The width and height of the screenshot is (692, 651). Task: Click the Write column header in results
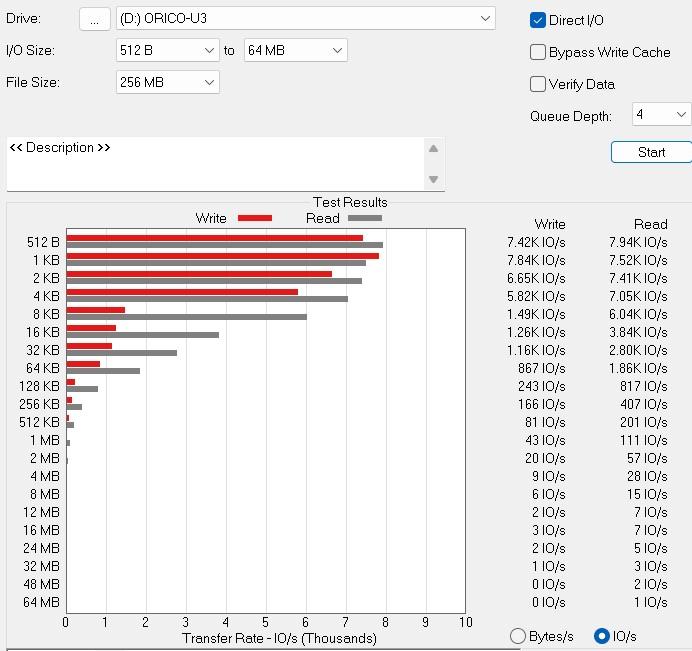tap(550, 224)
